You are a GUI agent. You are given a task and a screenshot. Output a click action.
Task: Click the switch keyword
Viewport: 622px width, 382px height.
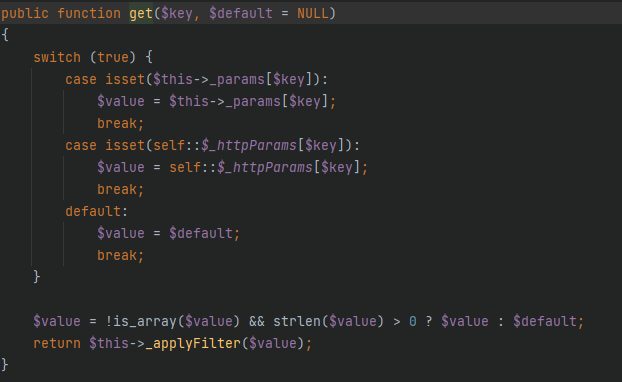coord(57,58)
